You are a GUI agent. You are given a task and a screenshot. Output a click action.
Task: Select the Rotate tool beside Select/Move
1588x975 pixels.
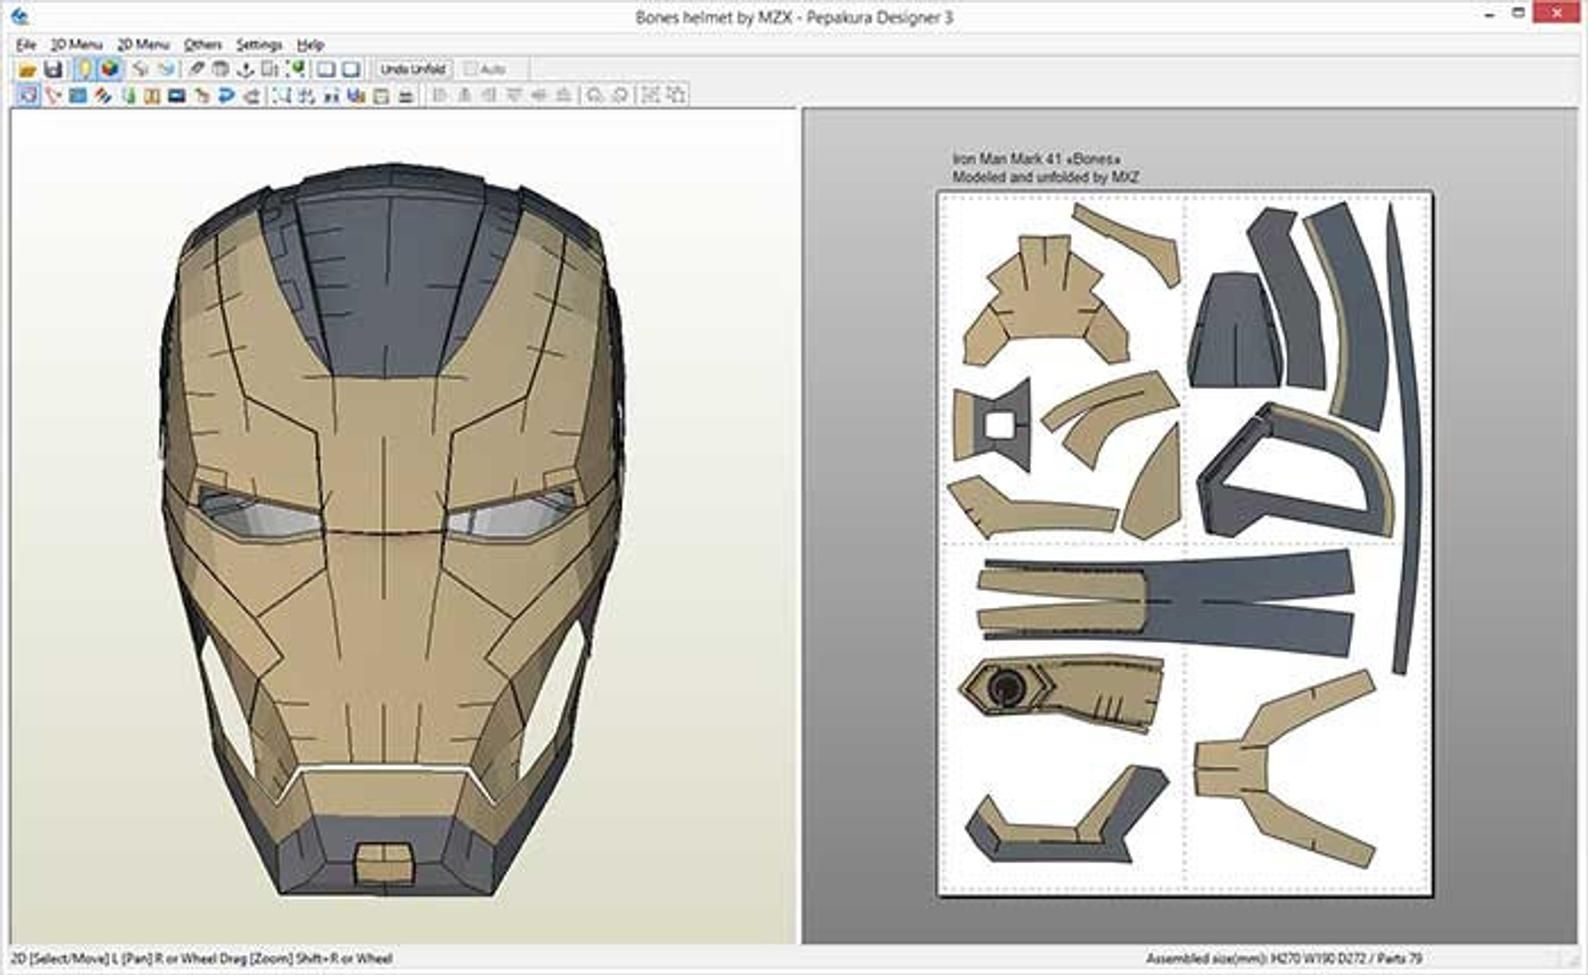53,96
